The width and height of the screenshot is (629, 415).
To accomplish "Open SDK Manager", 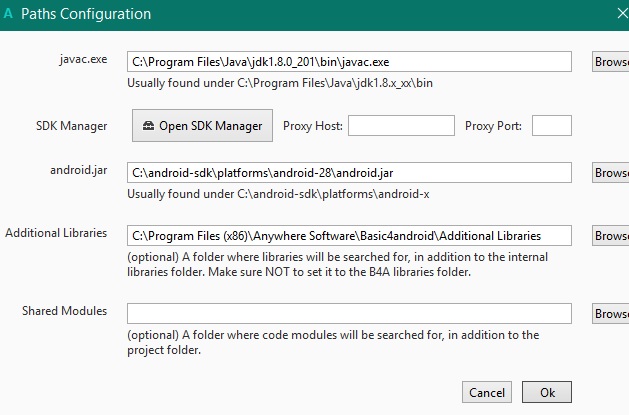I will [x=203, y=125].
